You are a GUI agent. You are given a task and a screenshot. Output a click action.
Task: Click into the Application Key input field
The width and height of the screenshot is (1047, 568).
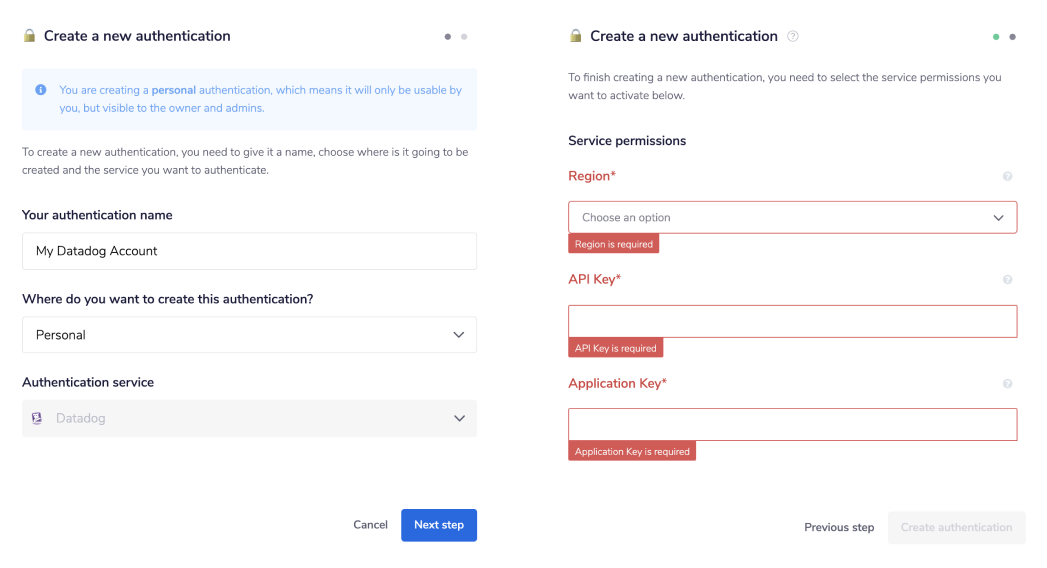pos(792,425)
